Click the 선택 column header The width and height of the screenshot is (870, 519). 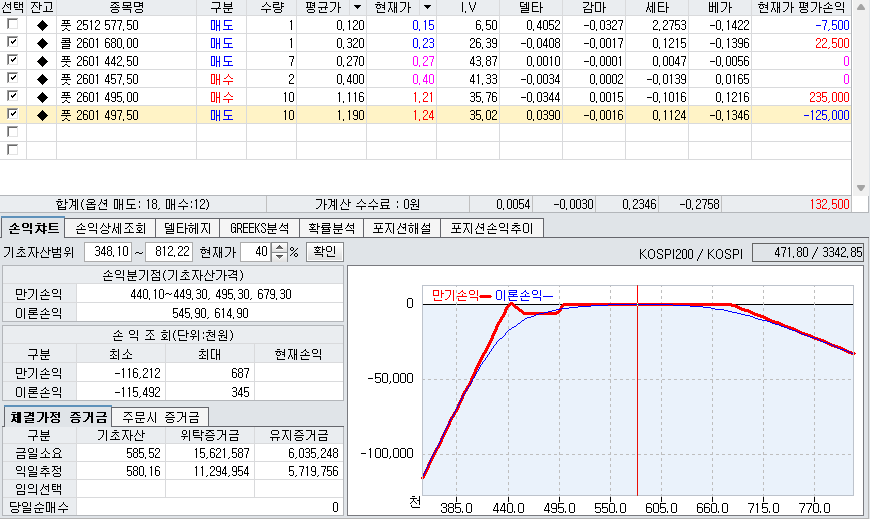pyautogui.click(x=13, y=7)
